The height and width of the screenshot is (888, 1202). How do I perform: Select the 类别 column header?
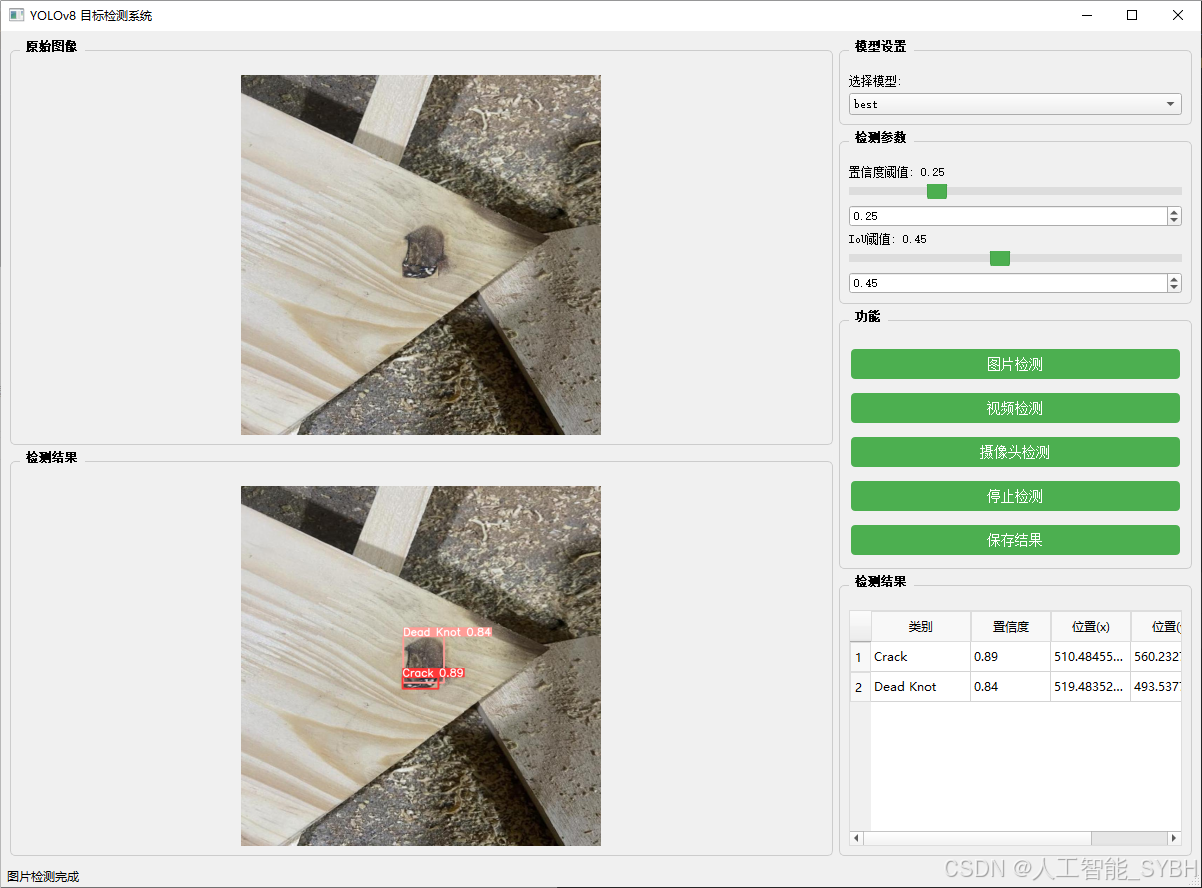[x=921, y=627]
